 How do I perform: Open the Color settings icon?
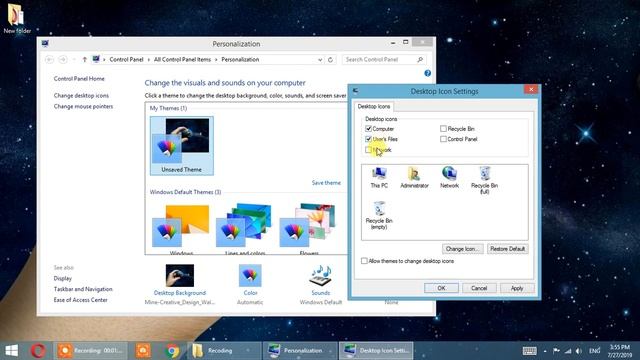click(x=250, y=276)
